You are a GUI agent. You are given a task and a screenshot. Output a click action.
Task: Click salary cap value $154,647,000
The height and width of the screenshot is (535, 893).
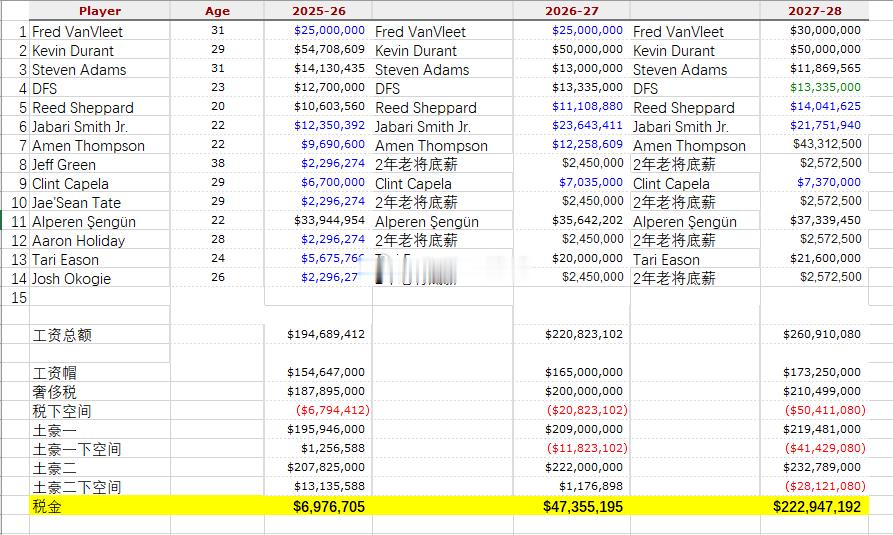pyautogui.click(x=326, y=372)
